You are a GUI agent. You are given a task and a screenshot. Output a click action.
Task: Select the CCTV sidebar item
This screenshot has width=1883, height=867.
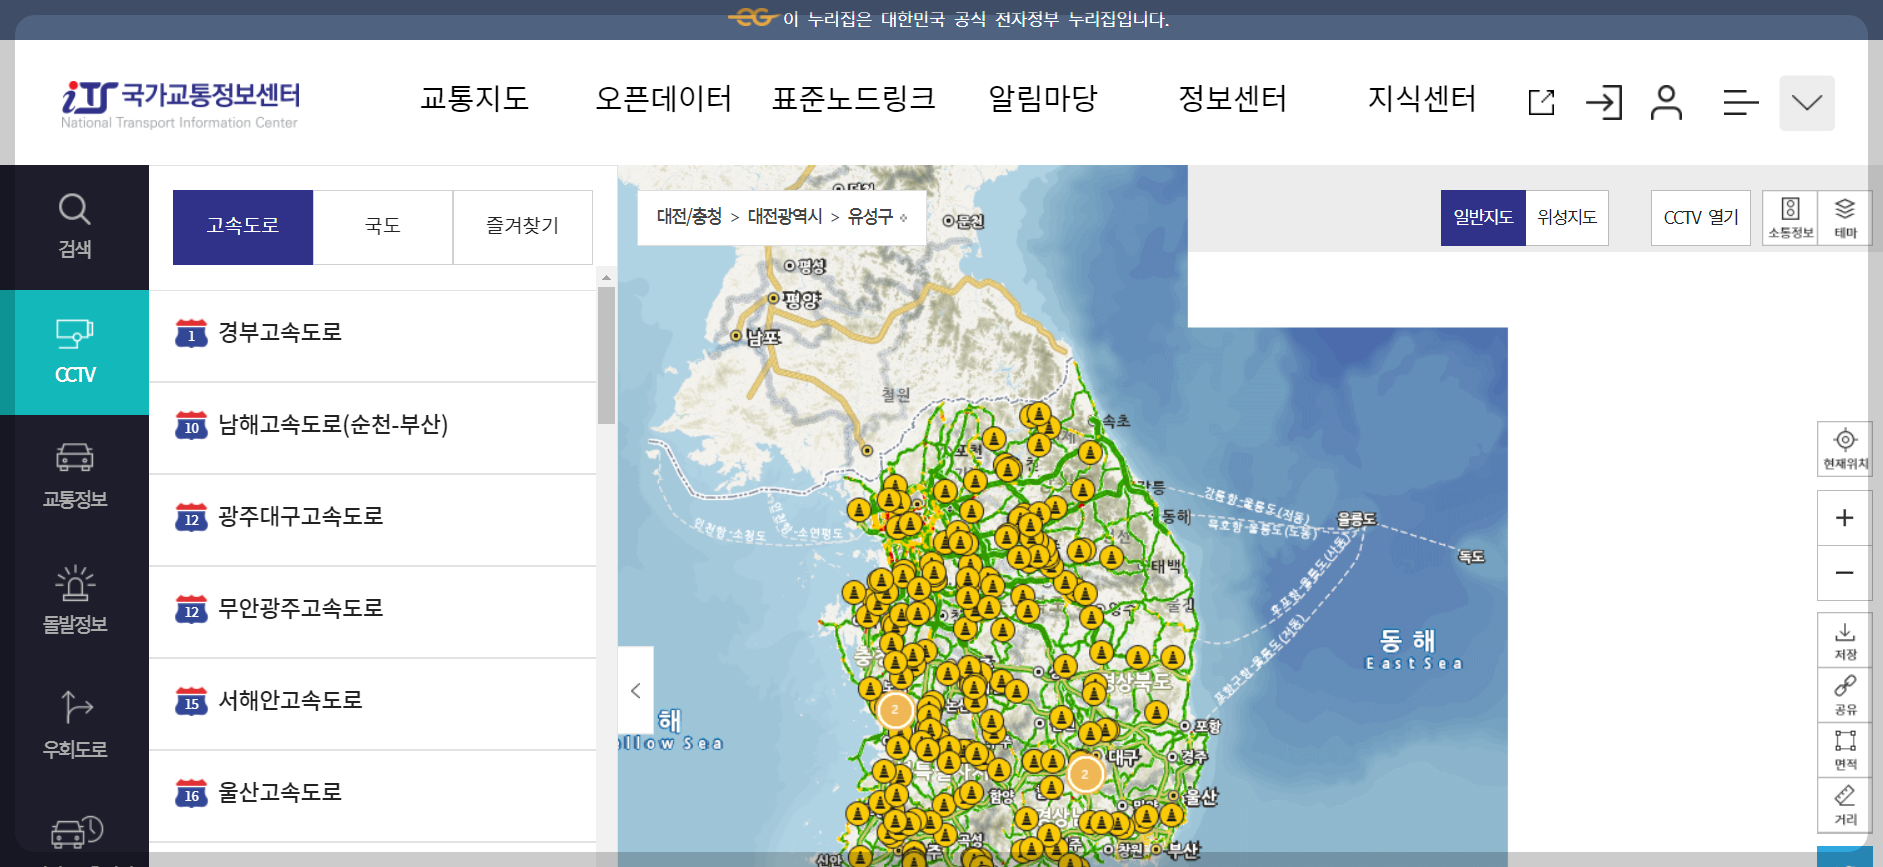[74, 352]
